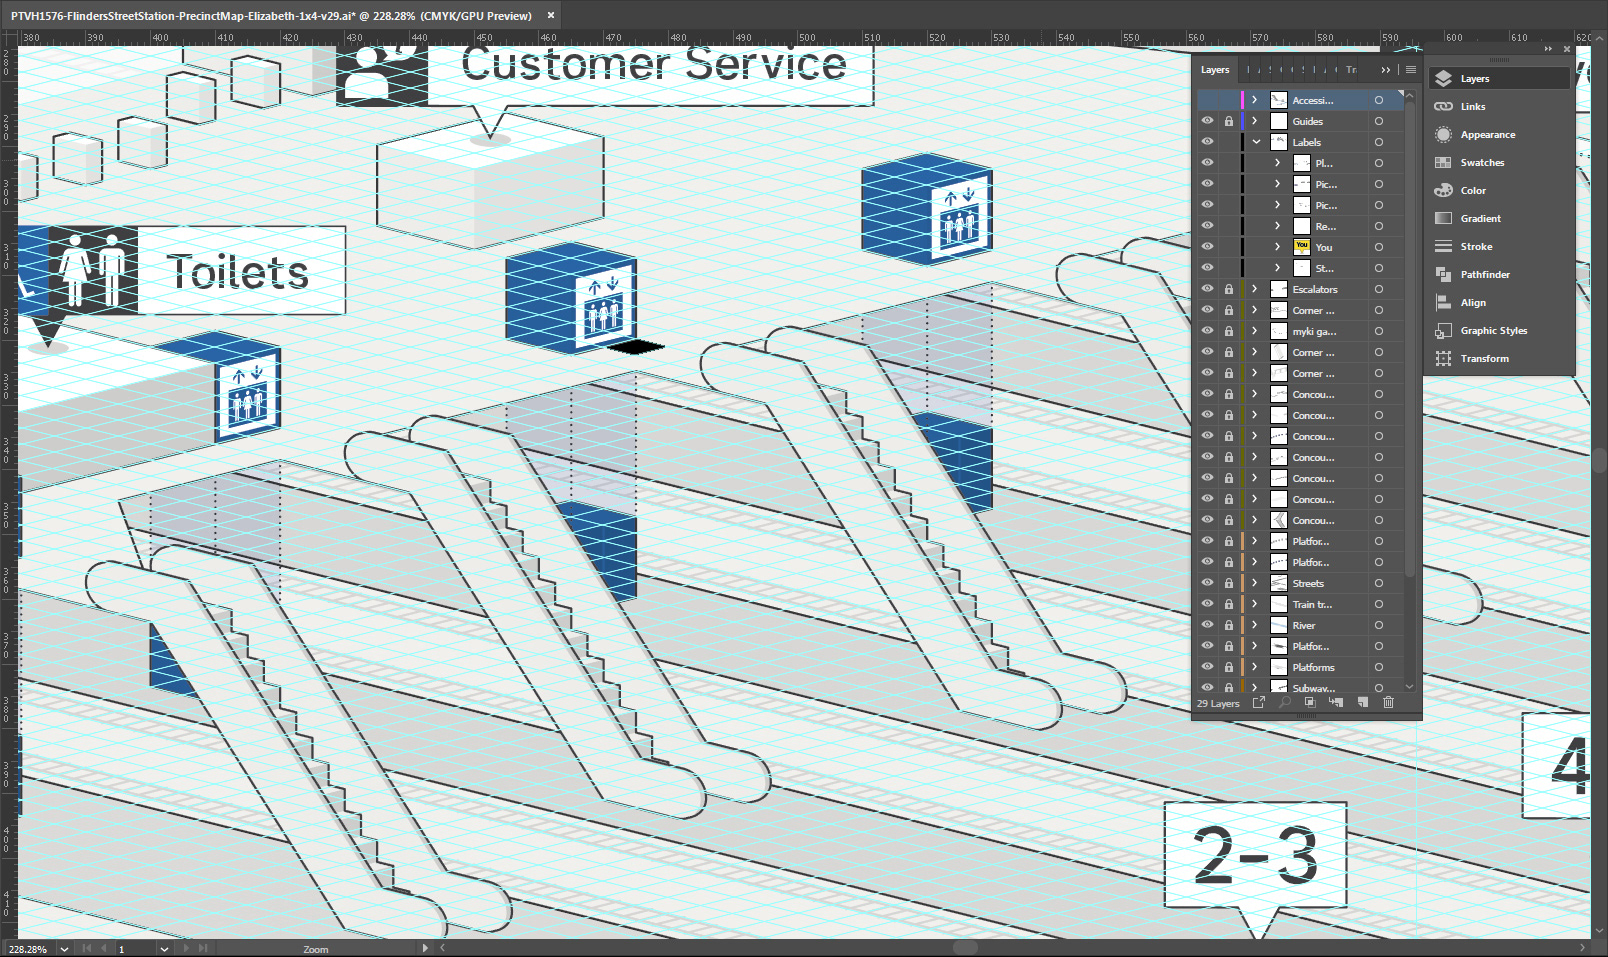Show the hidden Accessi... layer

(1207, 100)
